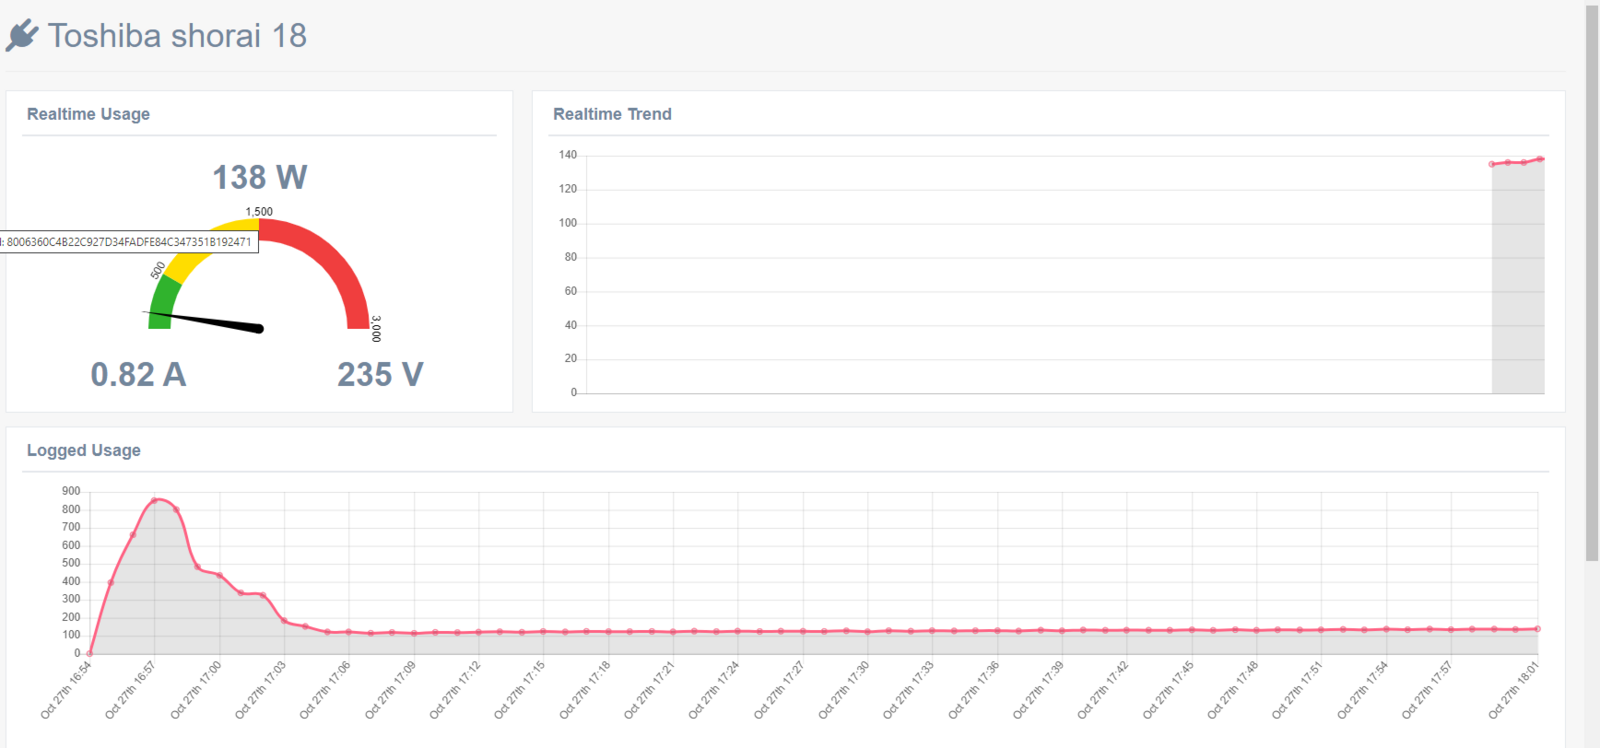
Task: Click the device ID tooltip text
Action: click(128, 242)
